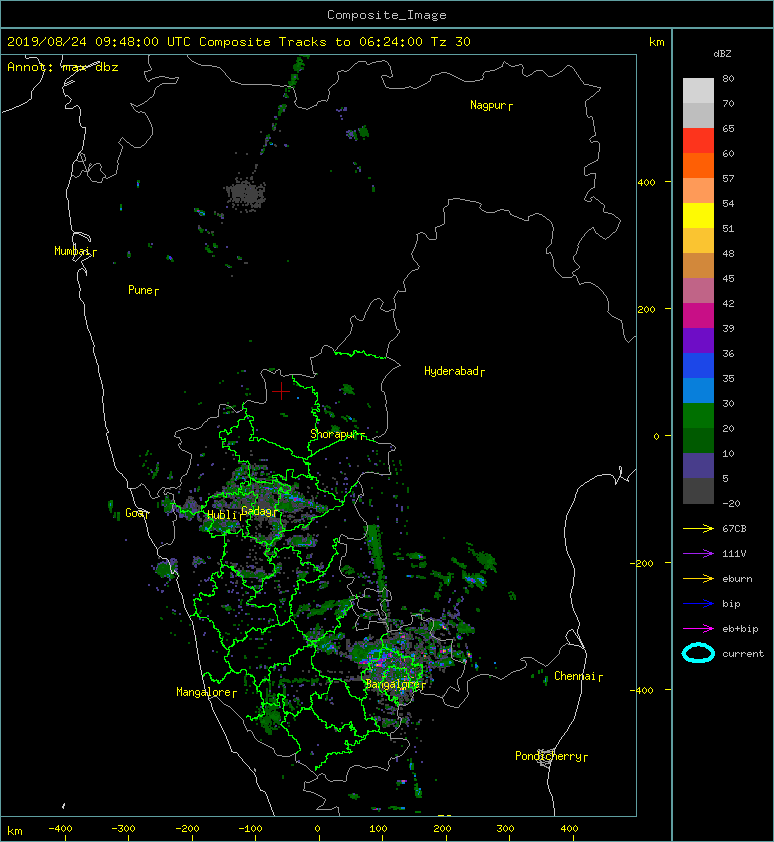
Task: Click the 'Annot: max dbz' annotation text
Action: [63, 67]
